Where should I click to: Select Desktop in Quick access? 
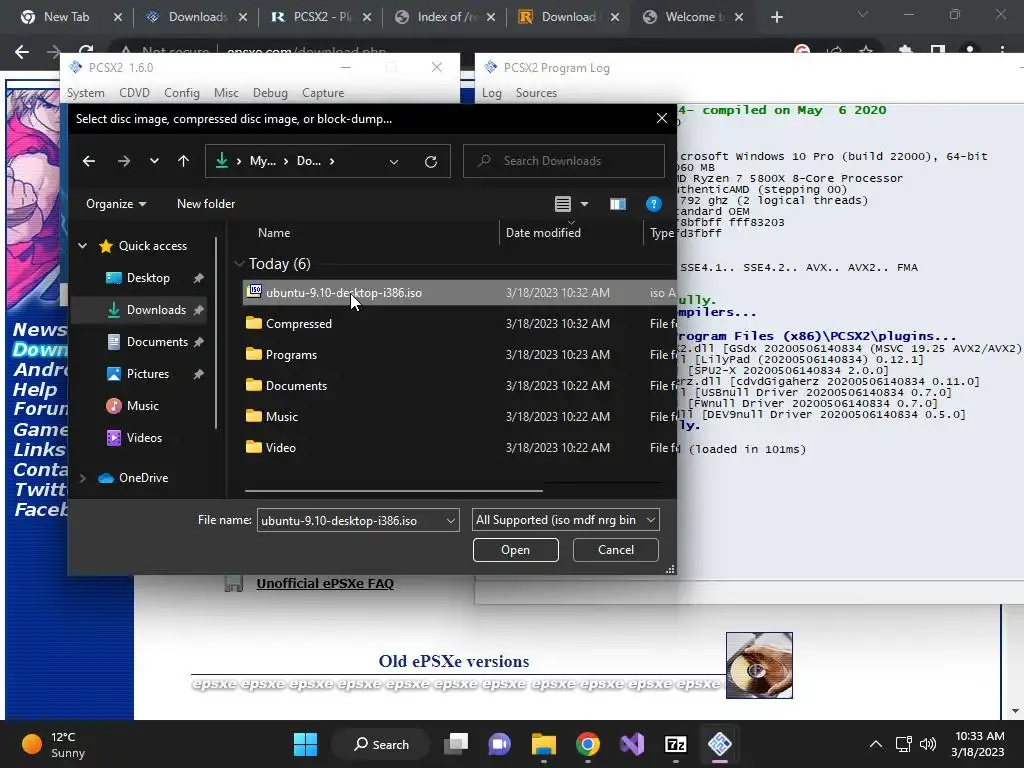coord(148,278)
